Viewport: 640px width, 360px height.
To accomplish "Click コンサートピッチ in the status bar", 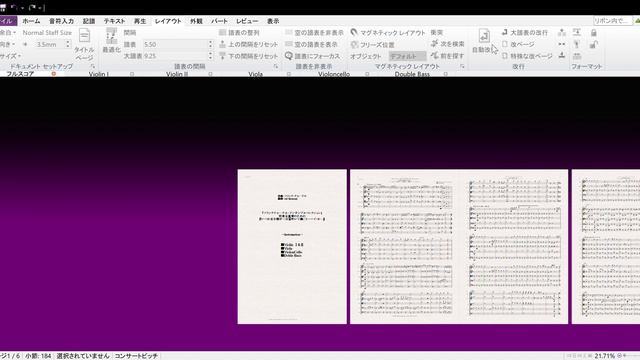I will pyautogui.click(x=136, y=356).
